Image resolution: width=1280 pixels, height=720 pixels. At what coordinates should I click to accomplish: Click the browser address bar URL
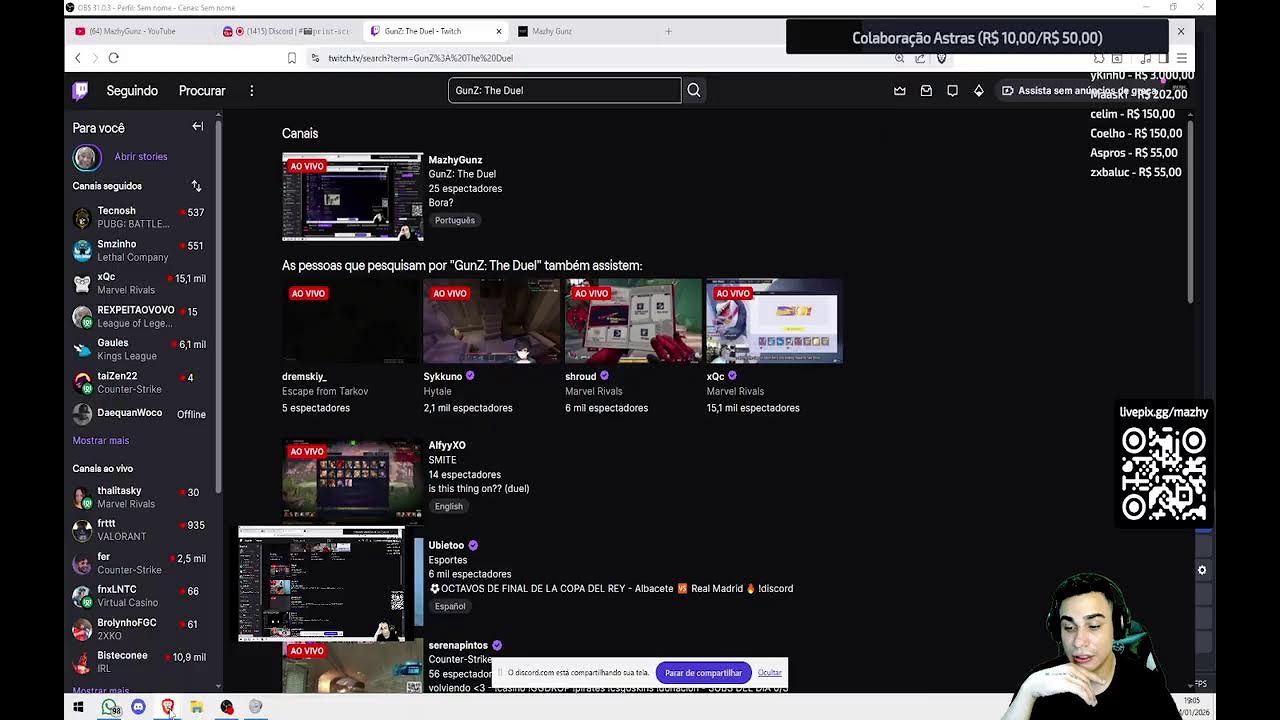(x=420, y=58)
